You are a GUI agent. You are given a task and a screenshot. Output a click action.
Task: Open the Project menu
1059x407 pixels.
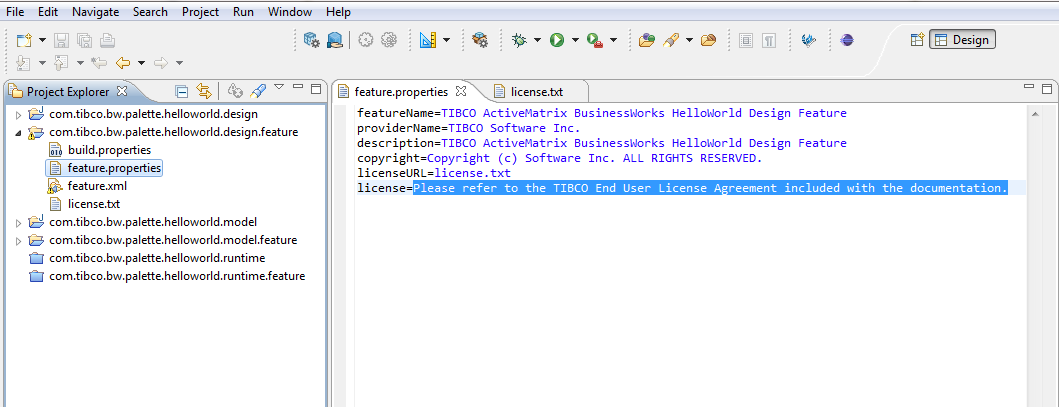click(201, 12)
